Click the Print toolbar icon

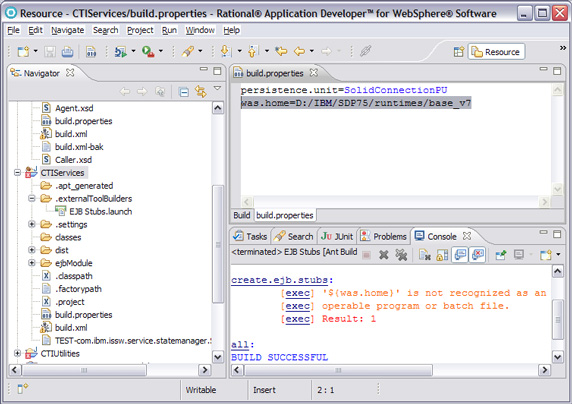click(x=67, y=51)
